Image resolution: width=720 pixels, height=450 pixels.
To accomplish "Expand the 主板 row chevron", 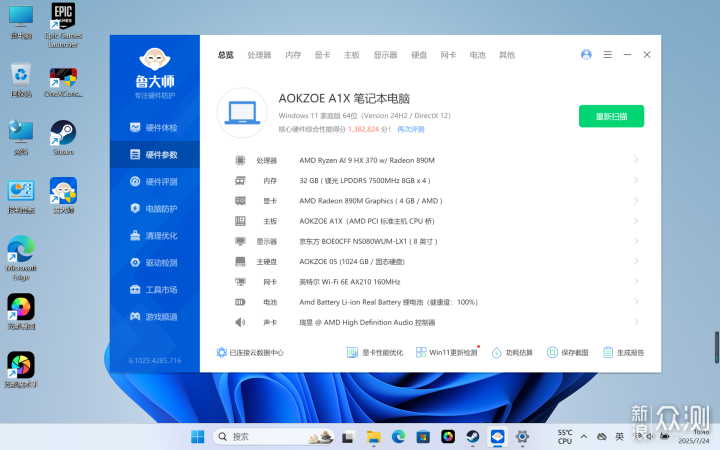I will tap(636, 220).
